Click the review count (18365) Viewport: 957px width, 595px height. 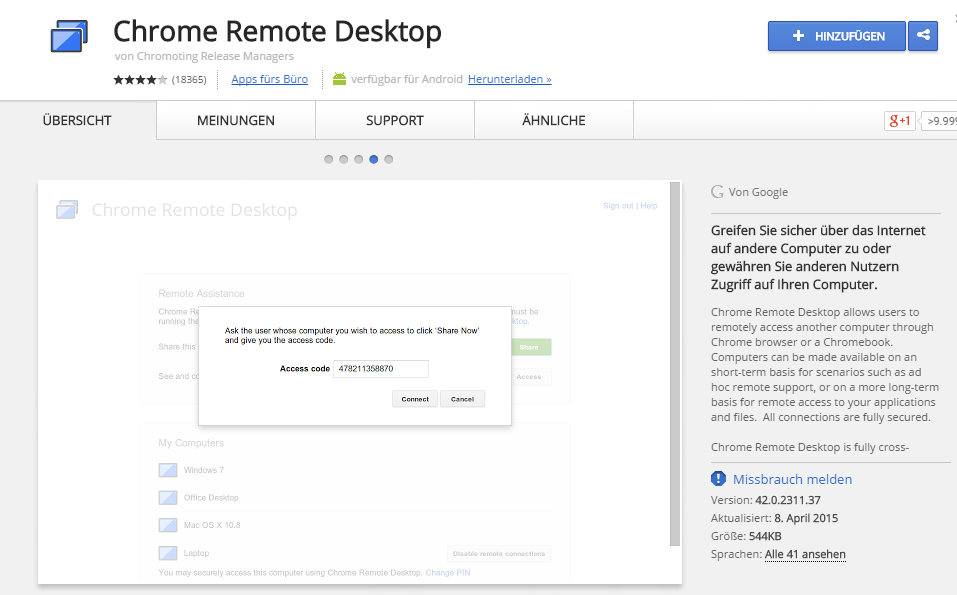coord(189,79)
